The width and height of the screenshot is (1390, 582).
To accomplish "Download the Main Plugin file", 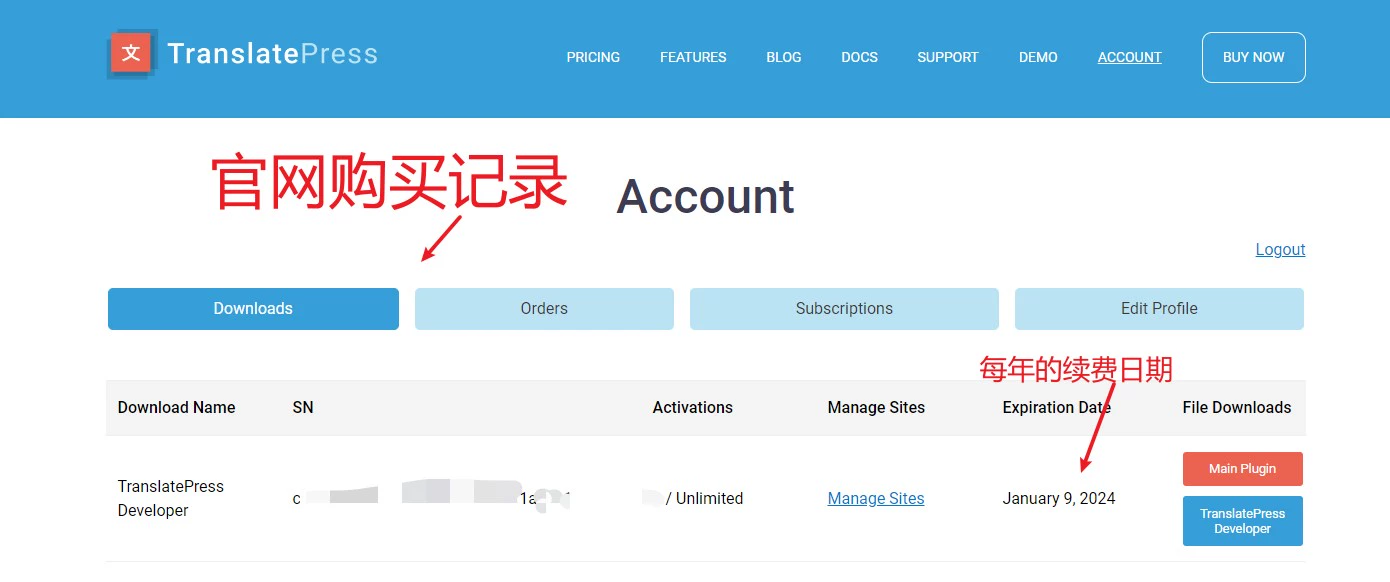I will [1243, 469].
